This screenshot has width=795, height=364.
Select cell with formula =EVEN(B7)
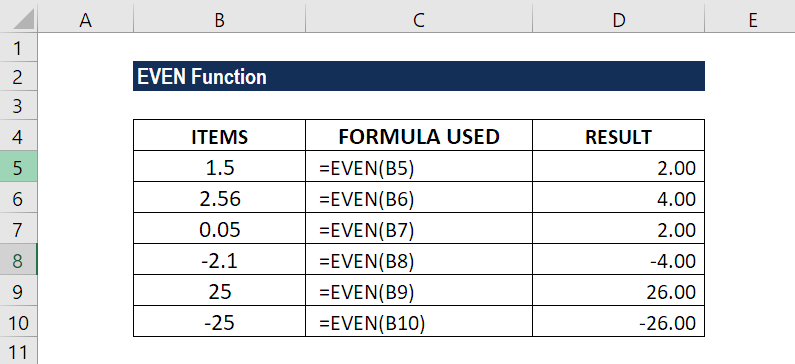click(419, 228)
